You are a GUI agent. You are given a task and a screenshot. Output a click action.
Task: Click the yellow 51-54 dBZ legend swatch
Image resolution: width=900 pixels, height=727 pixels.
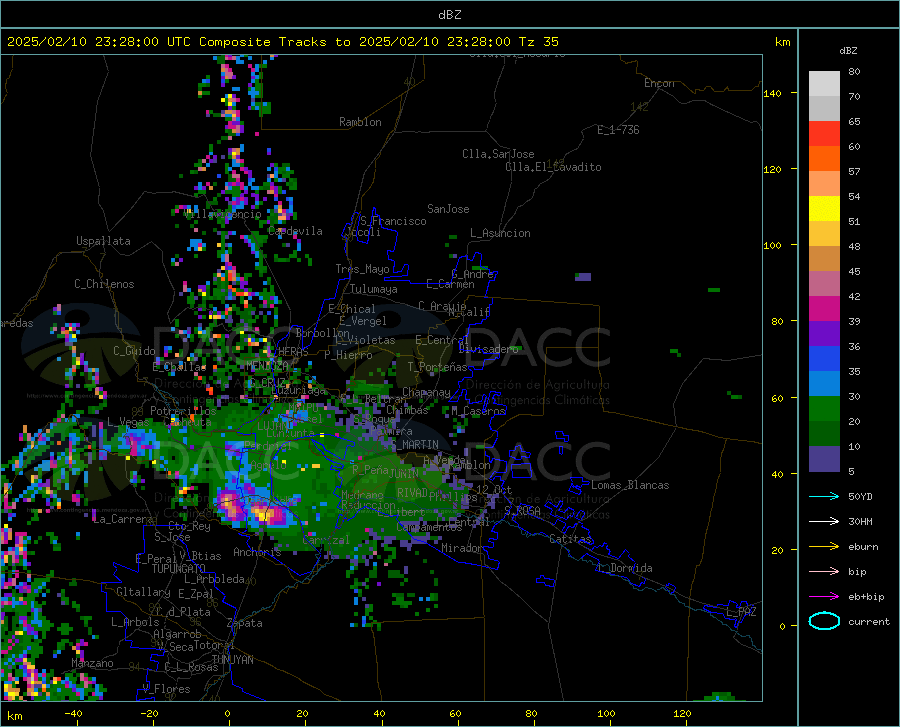pos(824,208)
